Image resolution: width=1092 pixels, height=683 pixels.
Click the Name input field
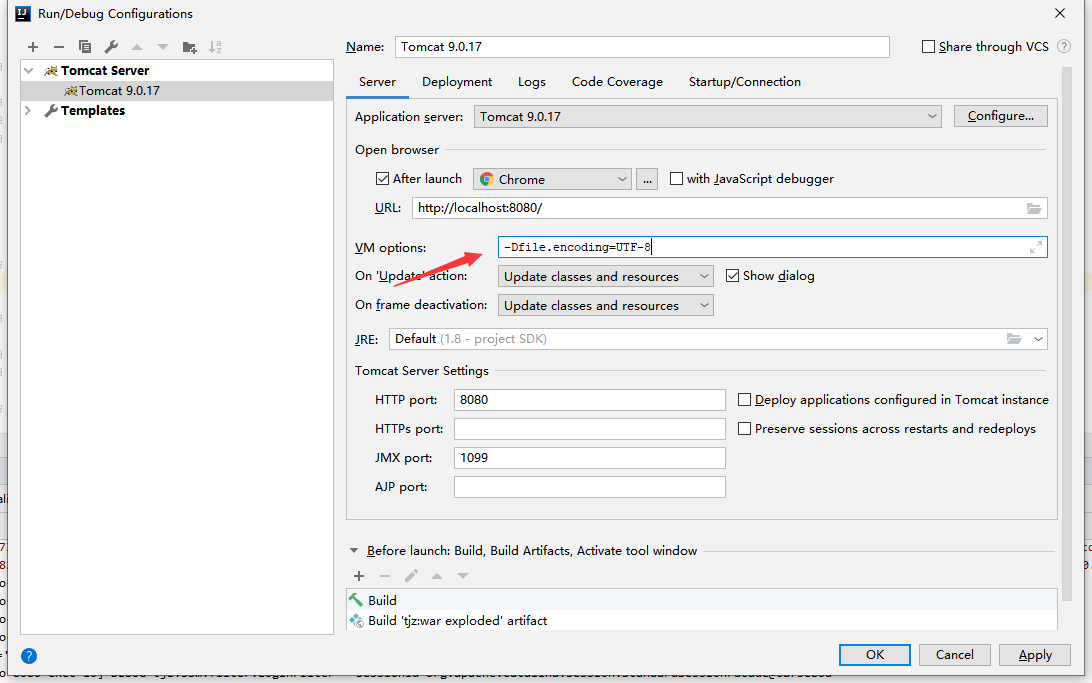click(642, 47)
